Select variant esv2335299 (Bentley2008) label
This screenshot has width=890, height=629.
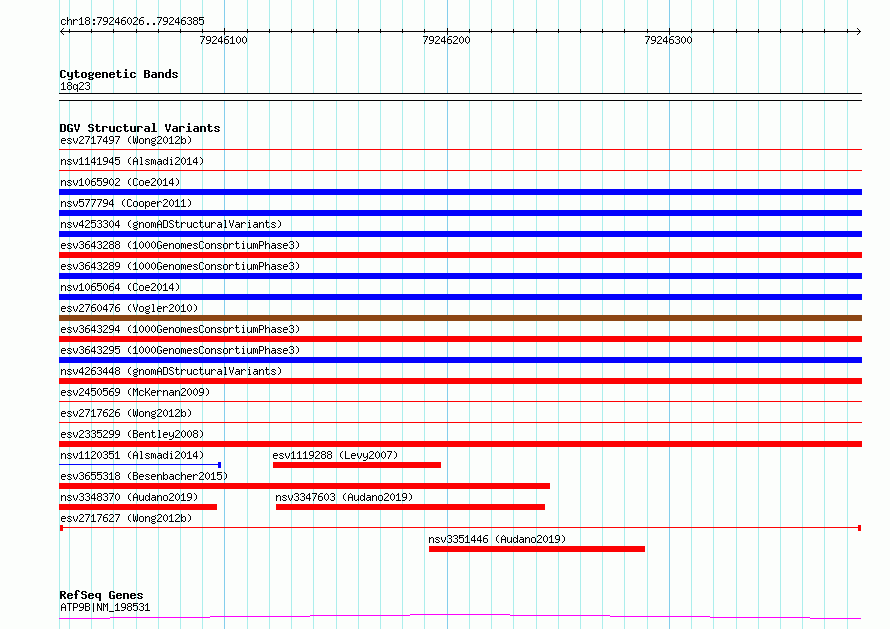point(132,434)
